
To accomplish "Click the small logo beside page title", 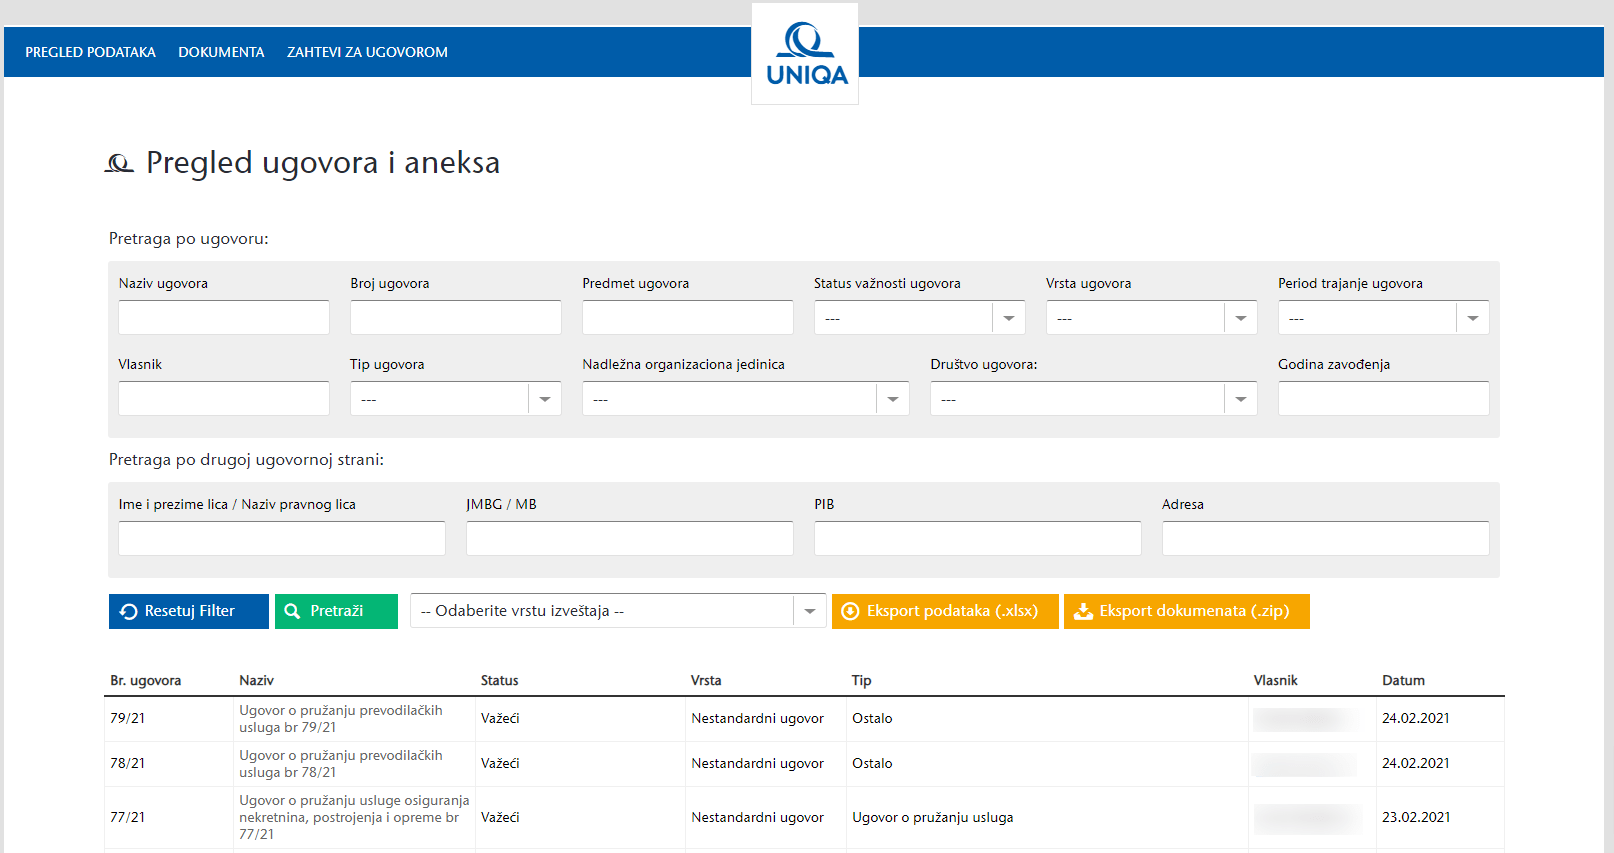I will (x=119, y=163).
